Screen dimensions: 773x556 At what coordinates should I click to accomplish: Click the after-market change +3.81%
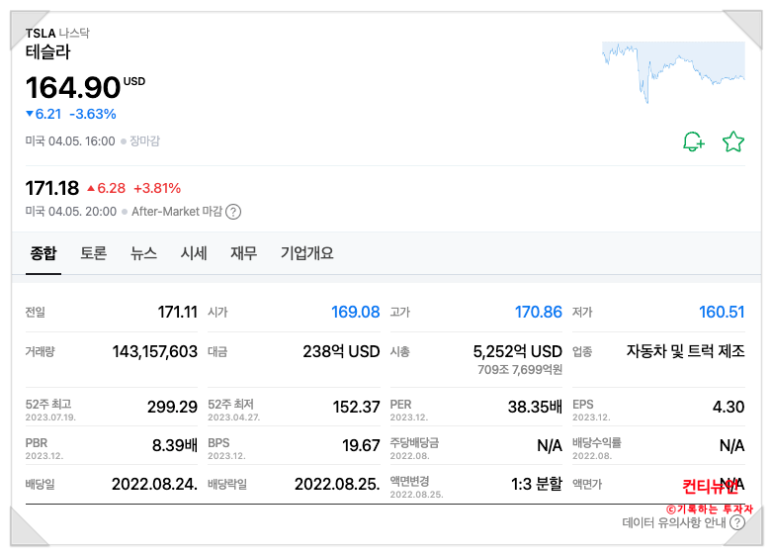157,188
